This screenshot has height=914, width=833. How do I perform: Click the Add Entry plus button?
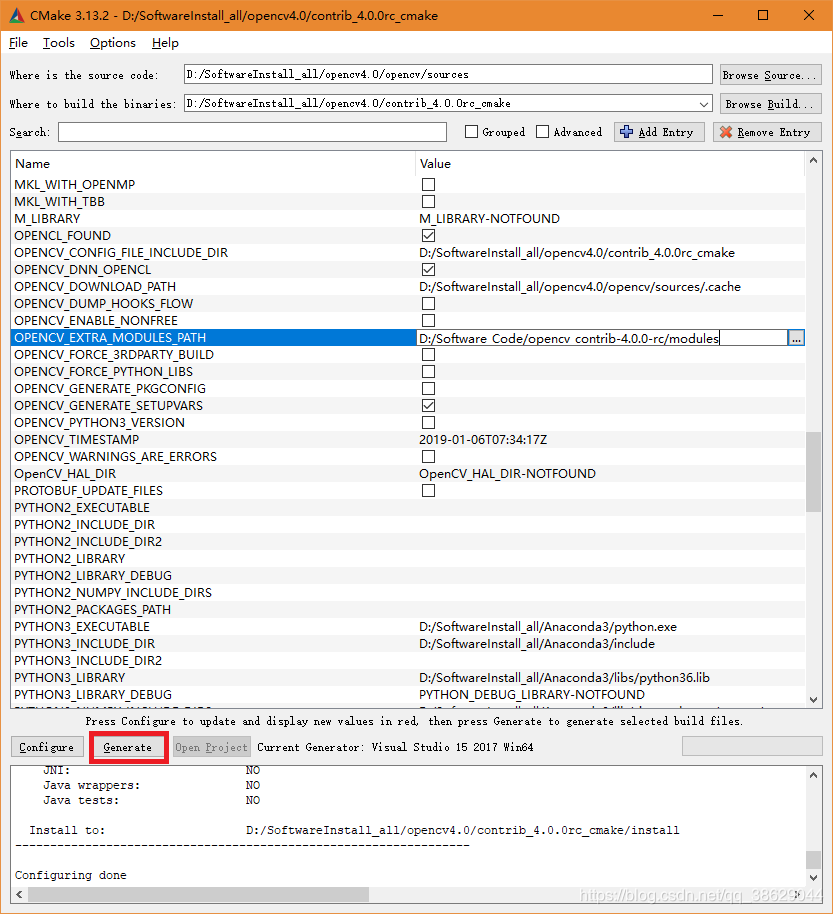pos(659,132)
